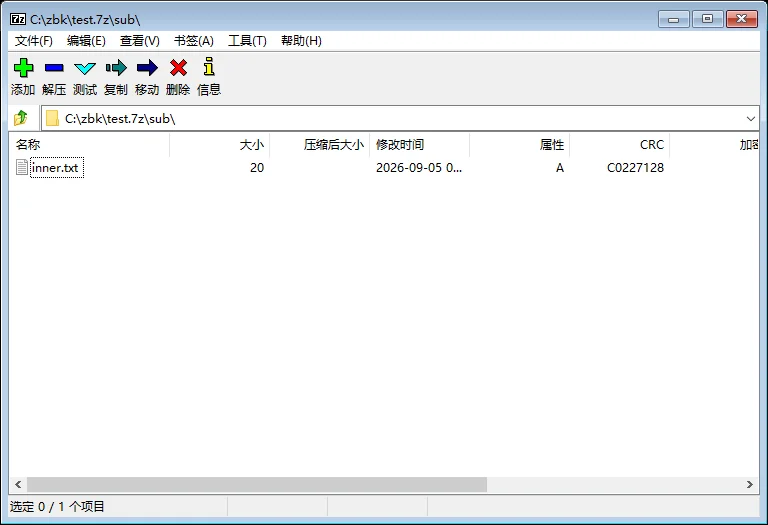The image size is (768, 525).
Task: Sort by the 属性 column header
Action: 519,144
